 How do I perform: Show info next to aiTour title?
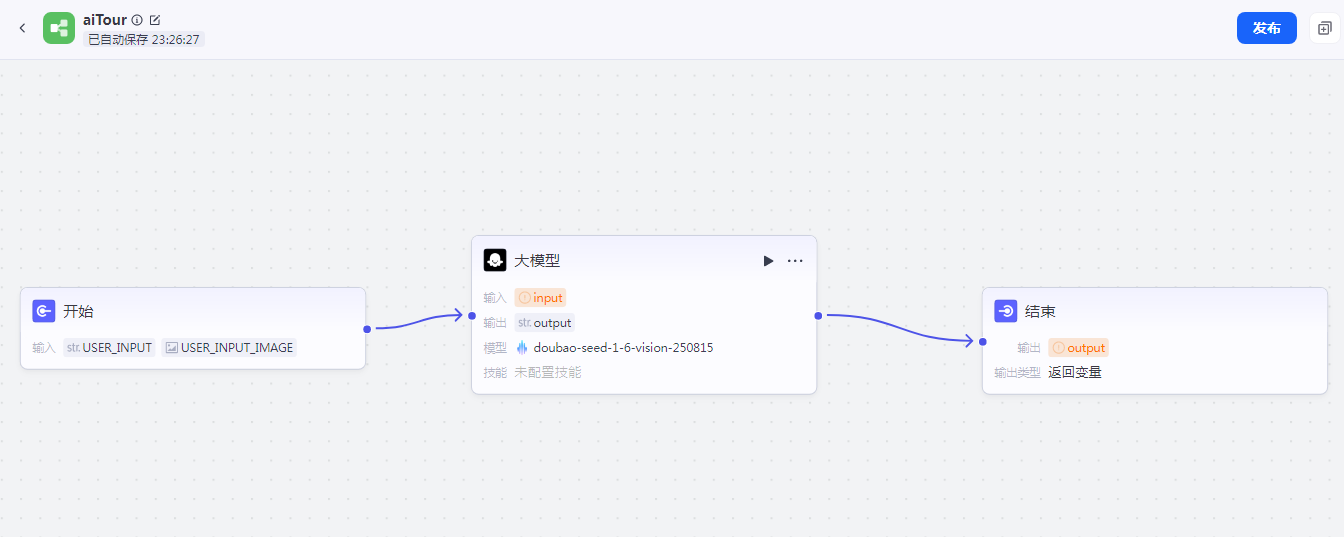(x=137, y=20)
